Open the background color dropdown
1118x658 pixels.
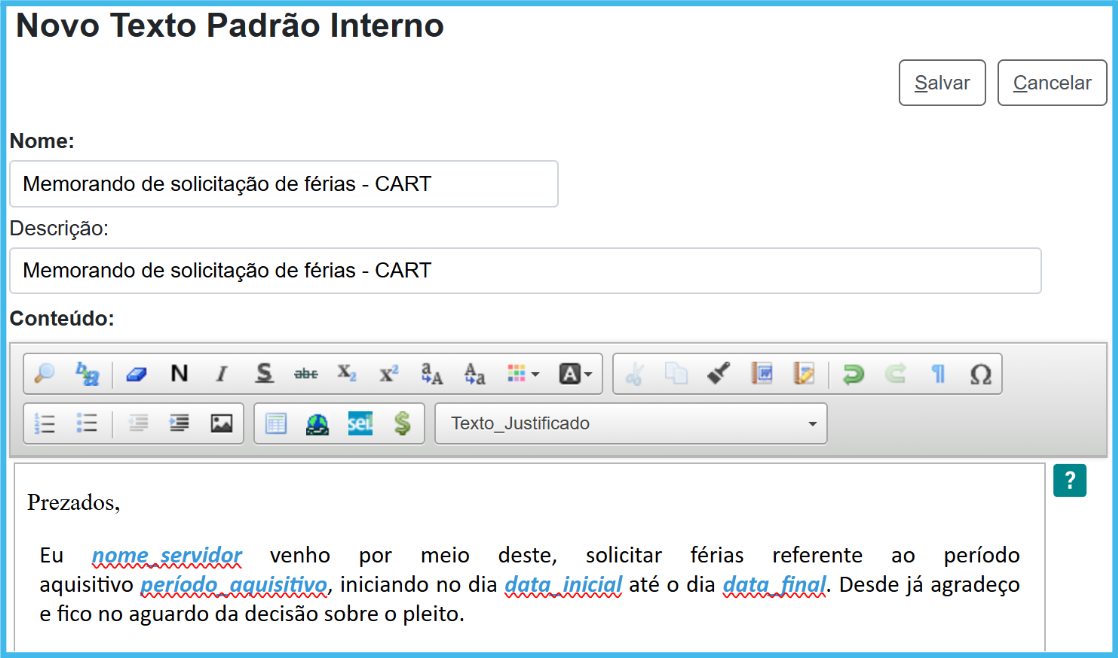click(574, 374)
